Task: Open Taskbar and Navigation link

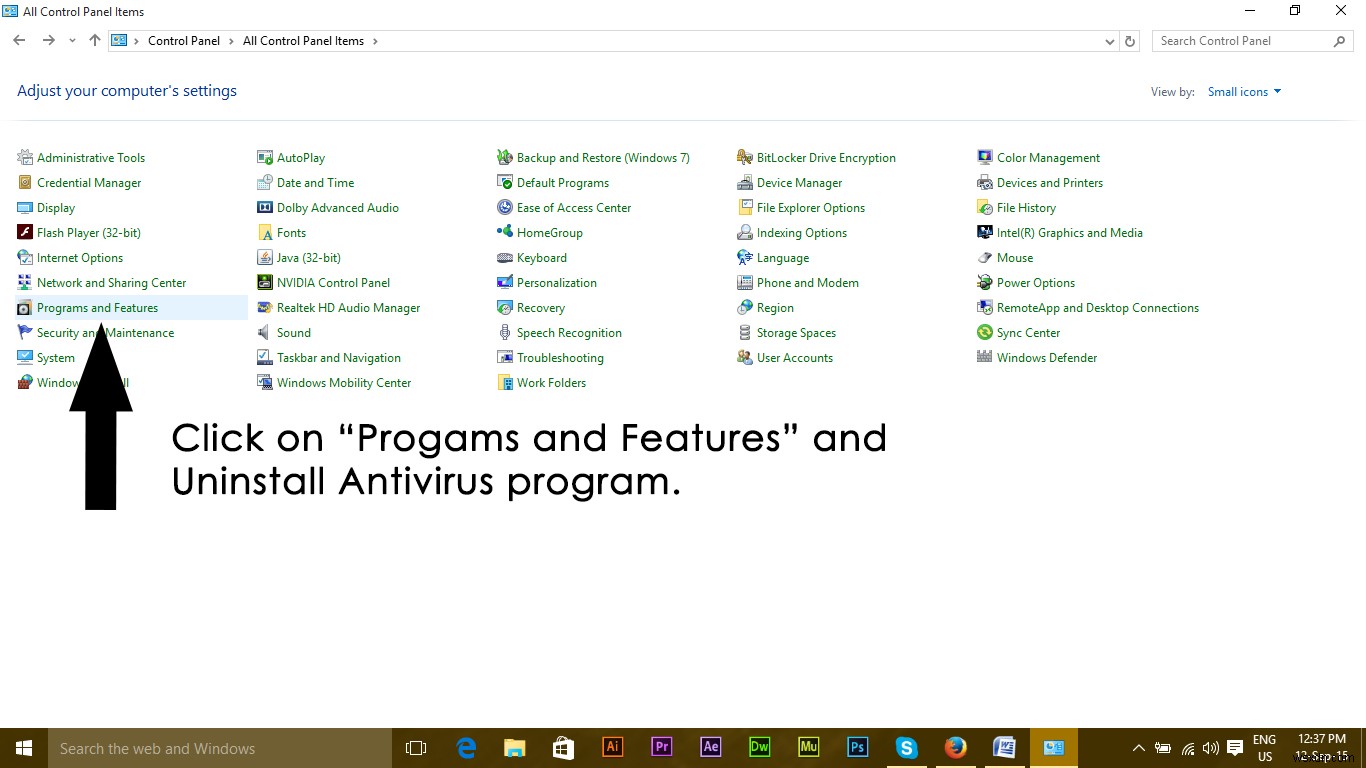Action: click(339, 358)
